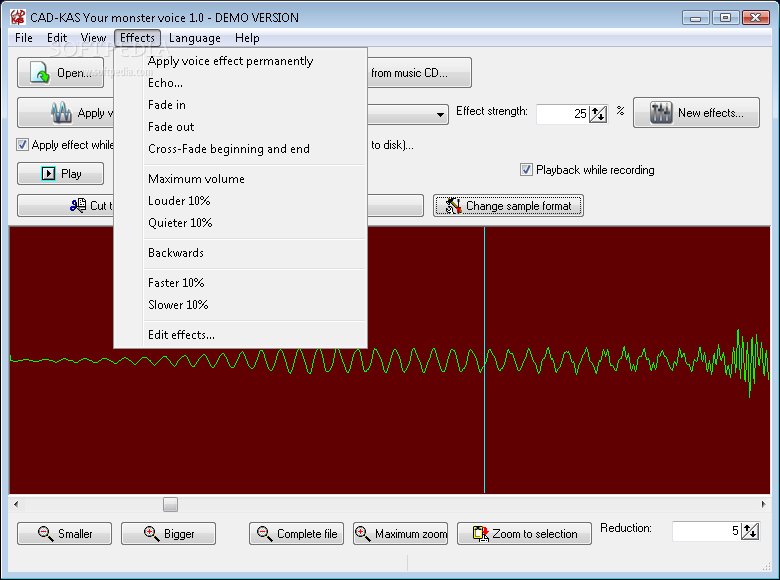Click the waveform Apply voice icon

[61, 113]
